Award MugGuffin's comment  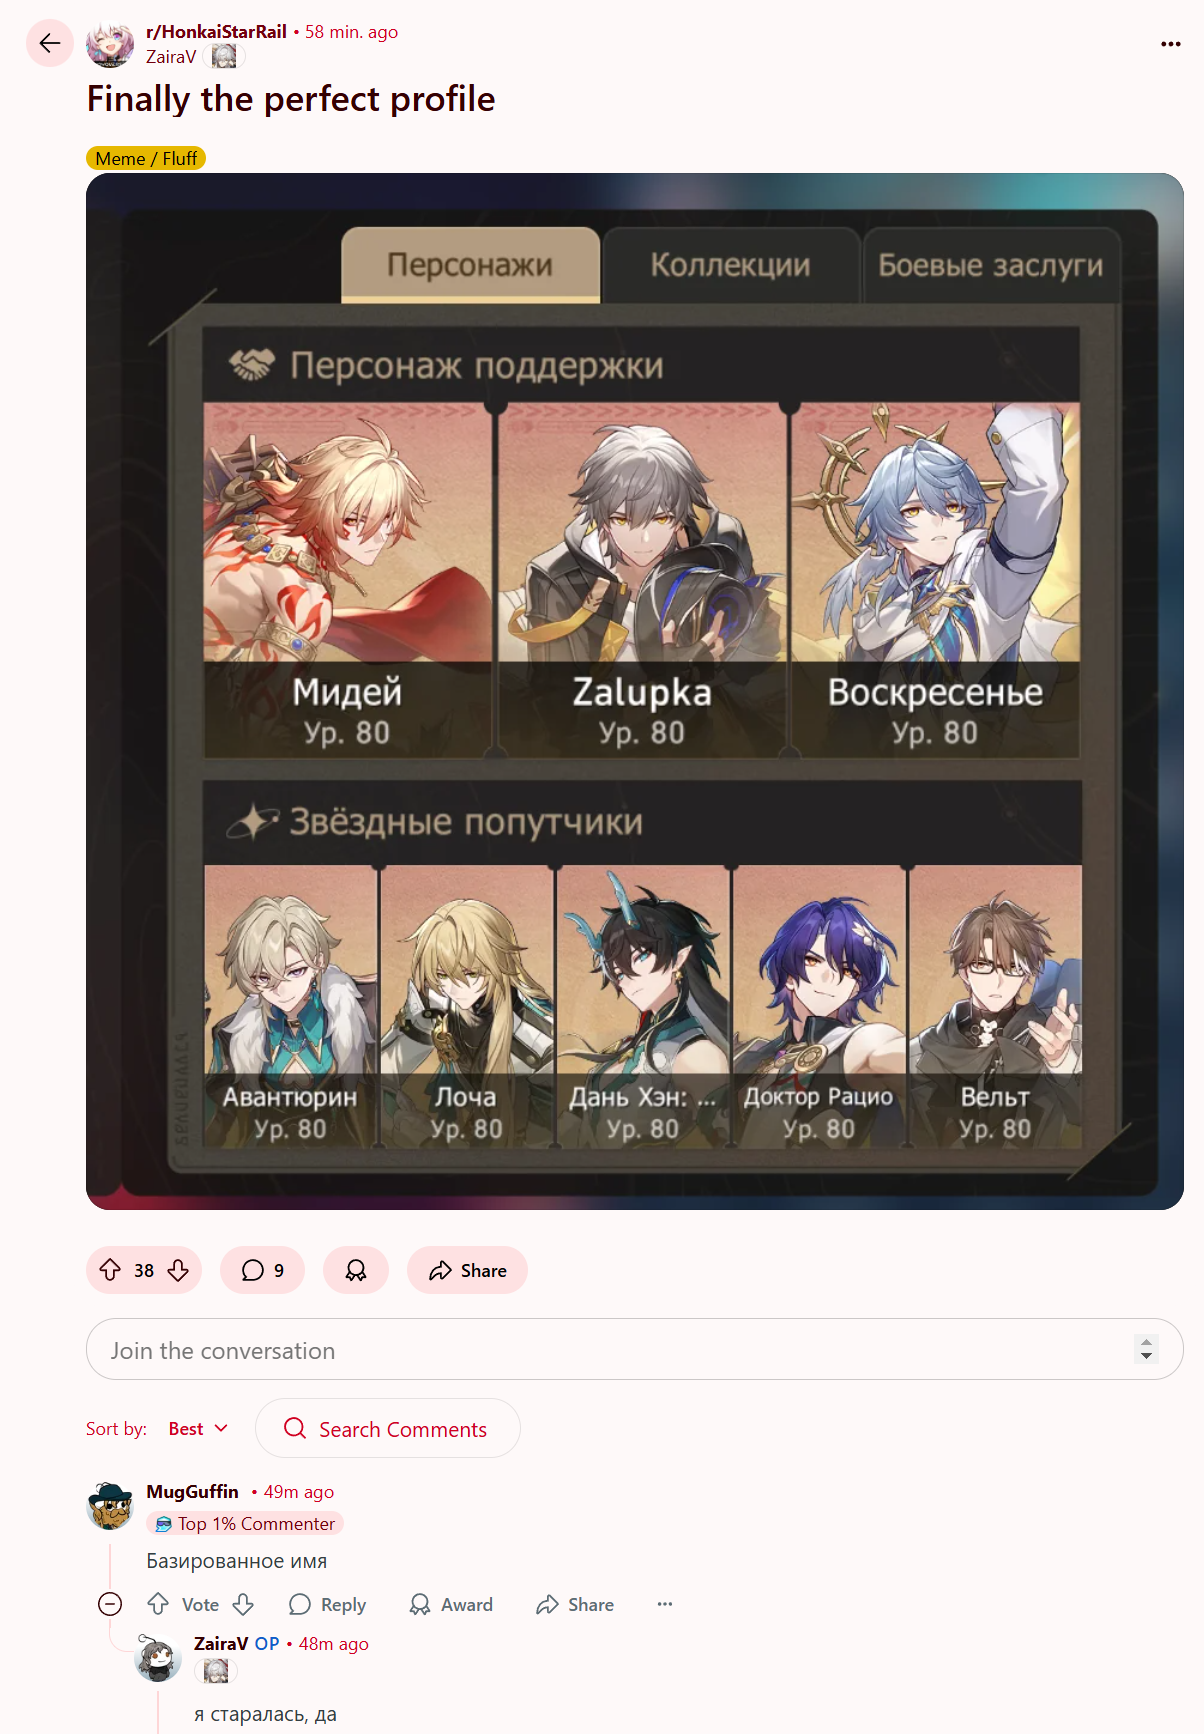click(x=451, y=1604)
